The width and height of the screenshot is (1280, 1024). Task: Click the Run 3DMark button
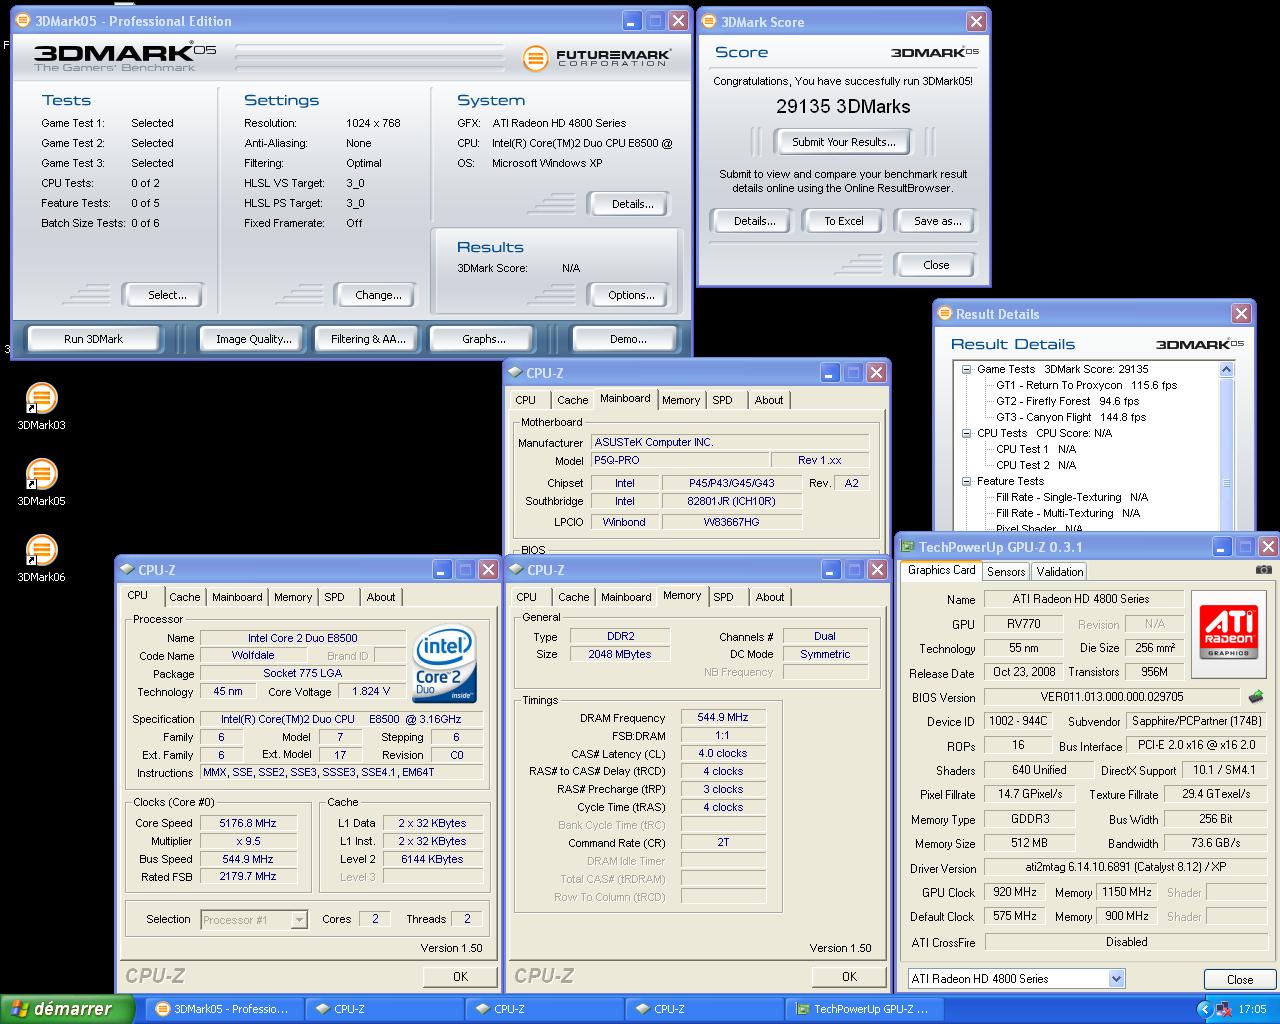click(x=93, y=339)
